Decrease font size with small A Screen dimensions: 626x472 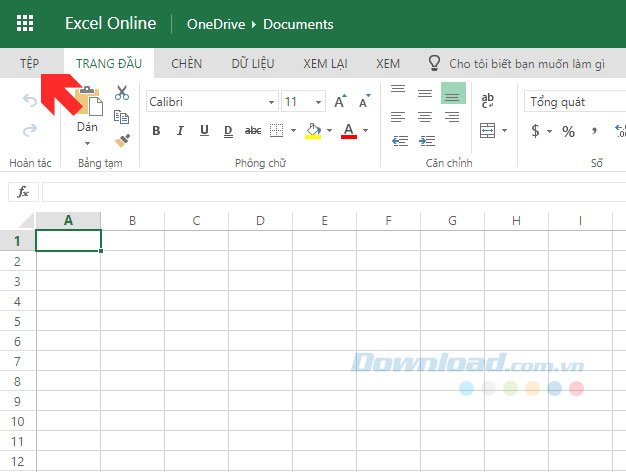tap(365, 101)
